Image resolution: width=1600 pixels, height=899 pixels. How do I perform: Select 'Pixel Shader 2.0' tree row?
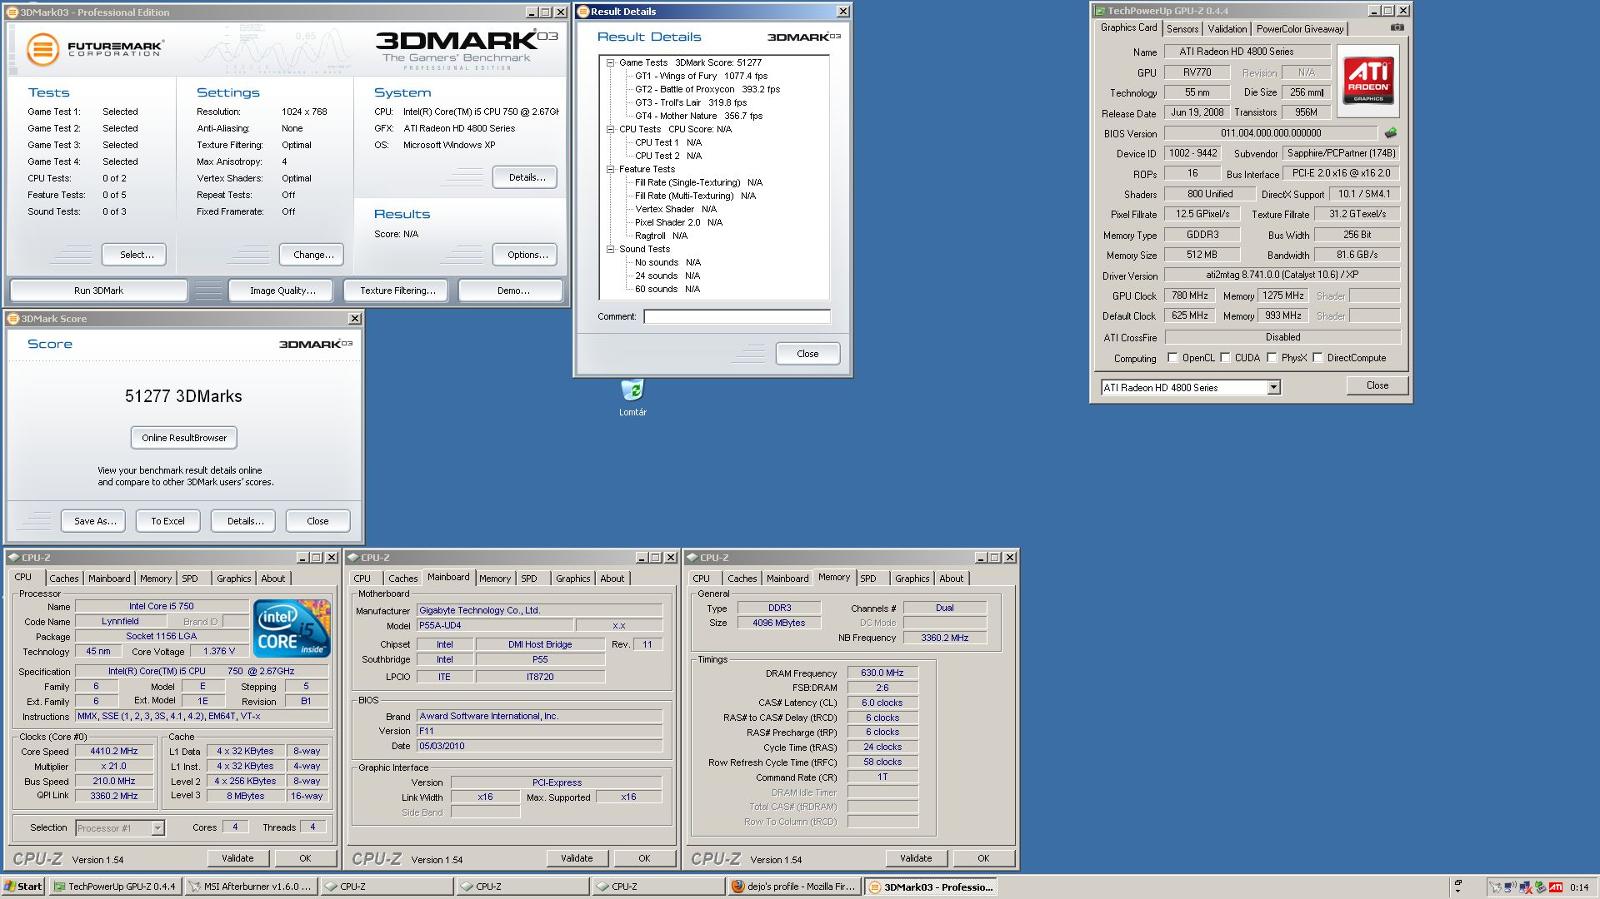(x=678, y=223)
